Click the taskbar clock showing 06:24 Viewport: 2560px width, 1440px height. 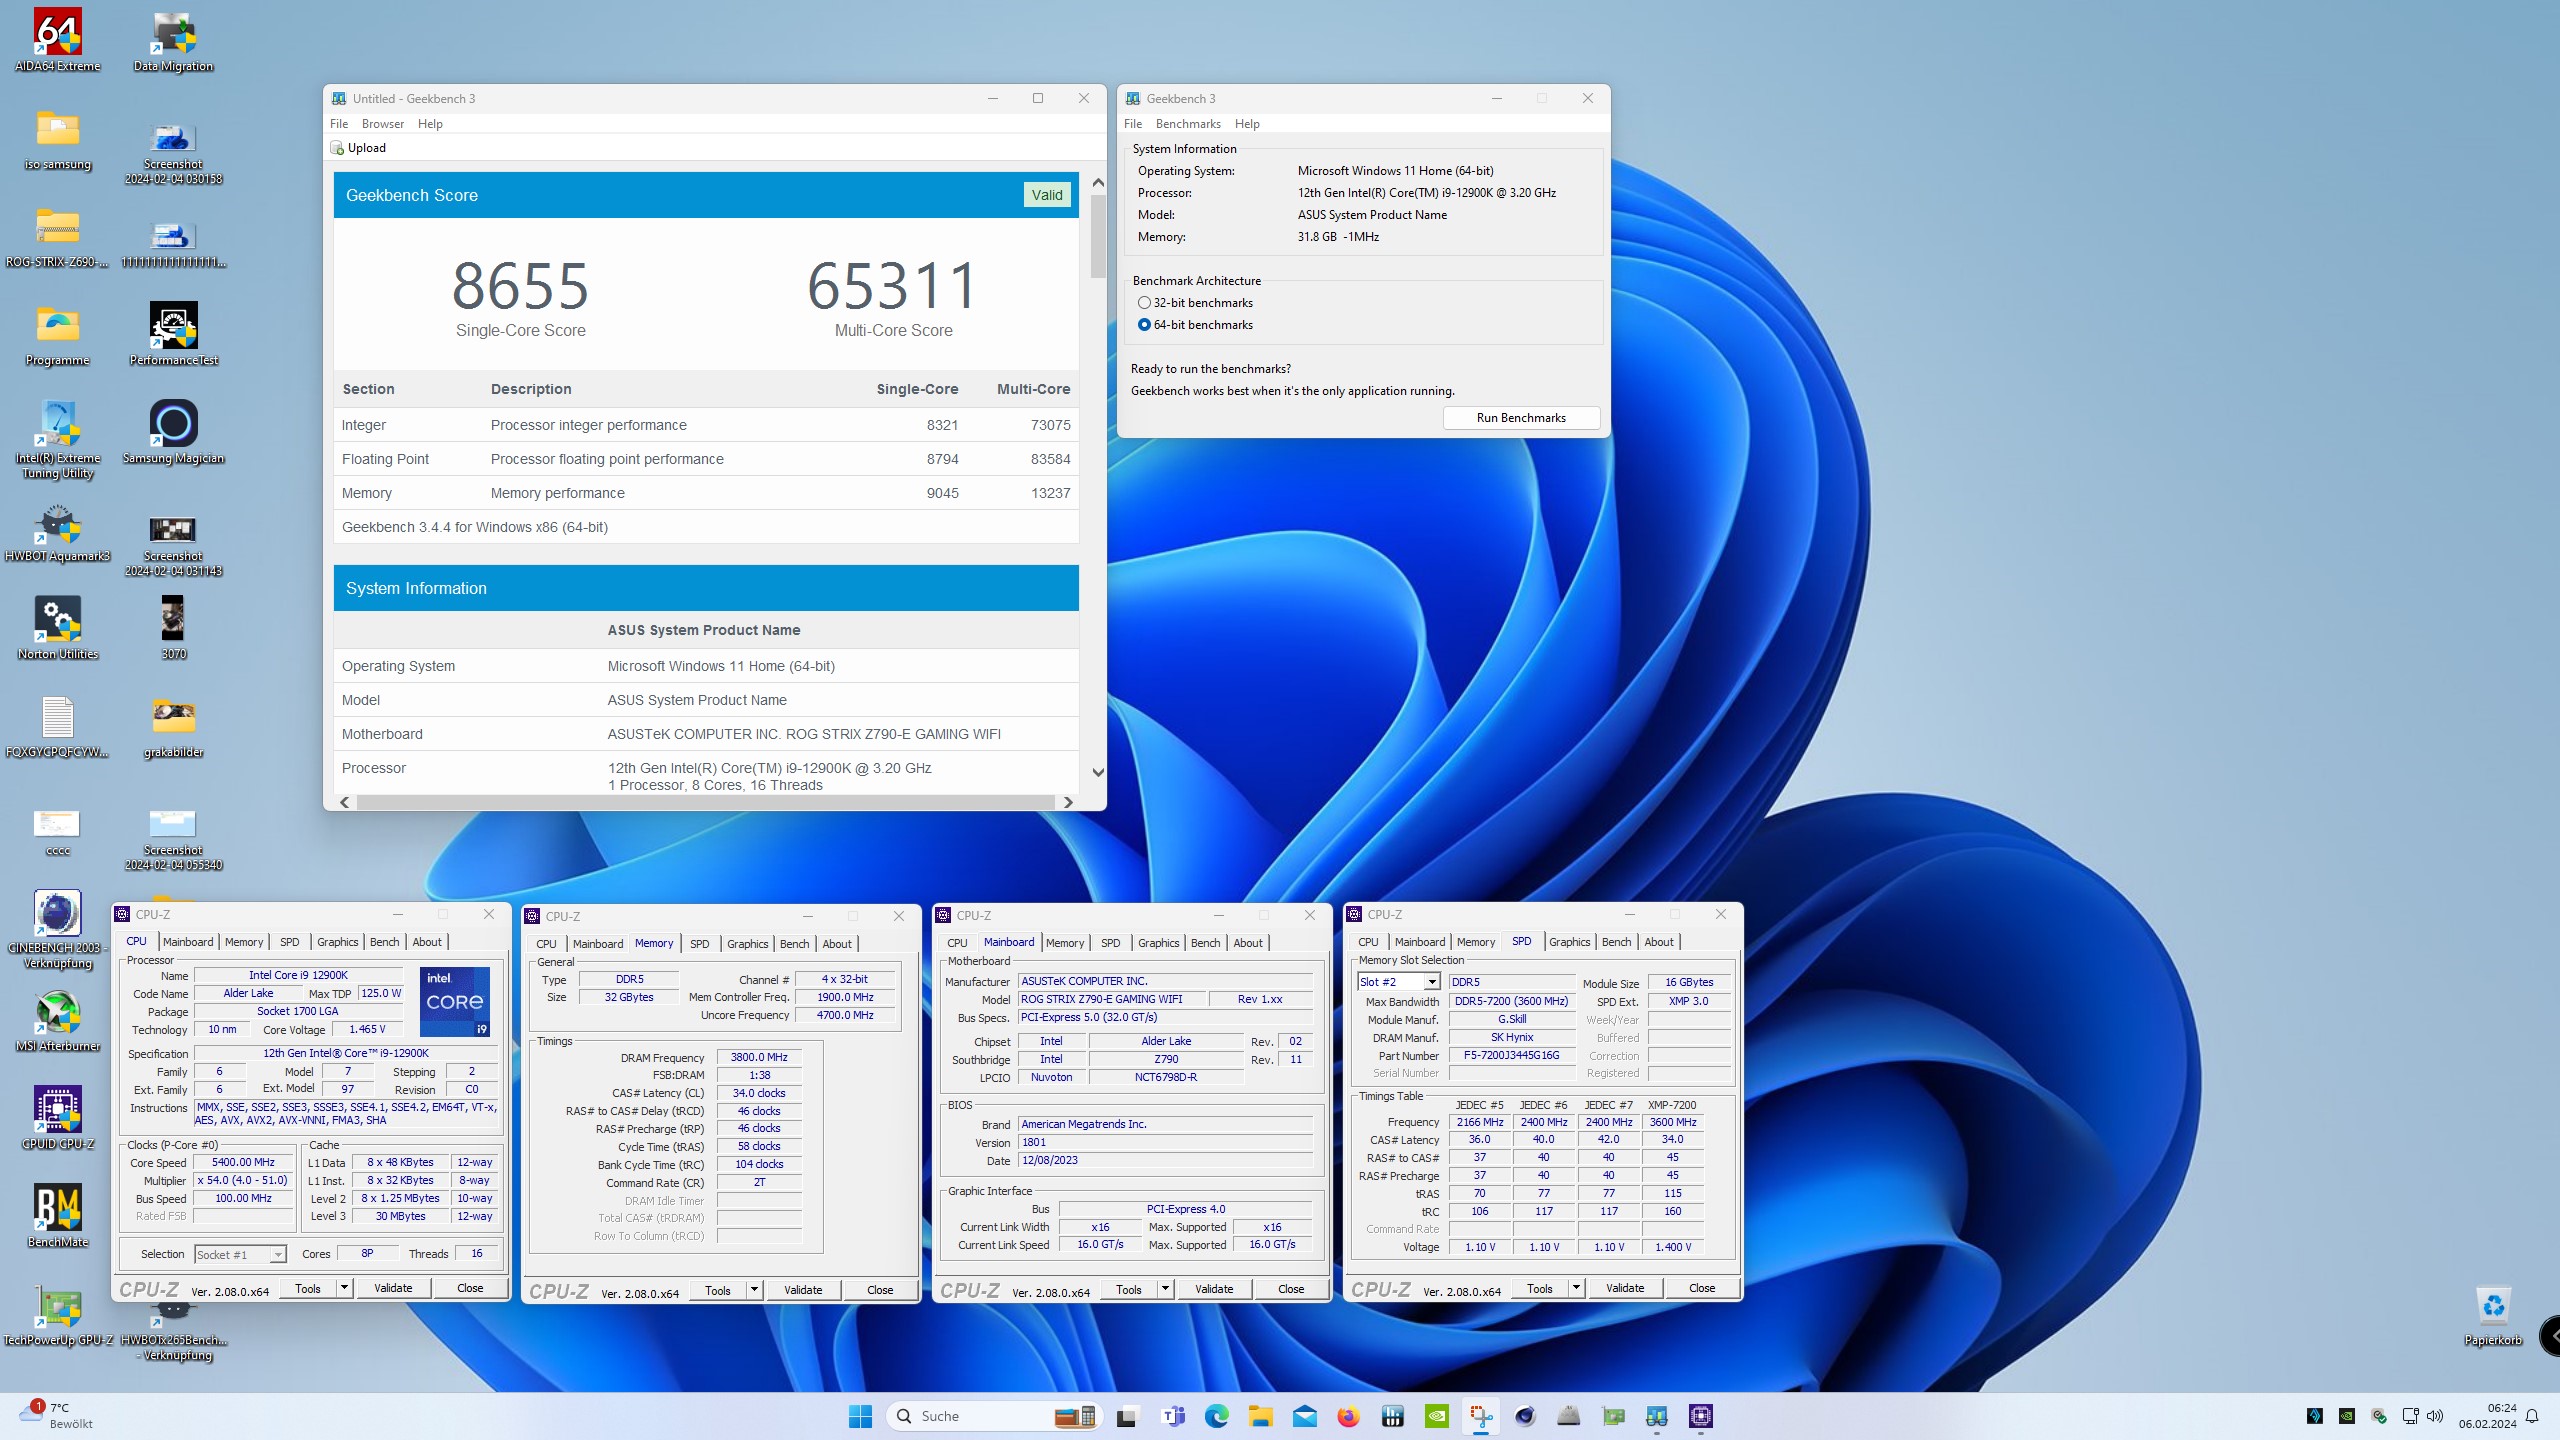(x=2487, y=1416)
